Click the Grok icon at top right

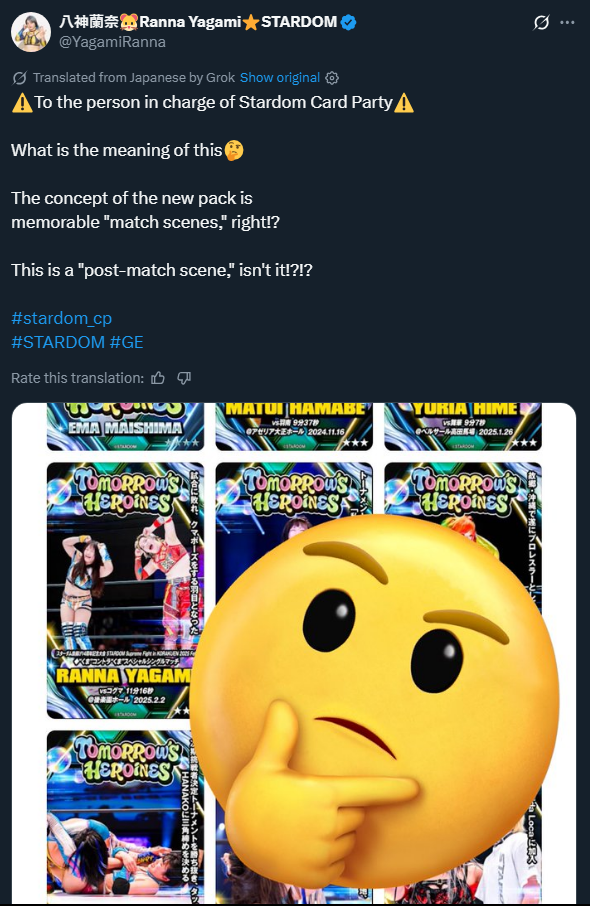pyautogui.click(x=541, y=23)
